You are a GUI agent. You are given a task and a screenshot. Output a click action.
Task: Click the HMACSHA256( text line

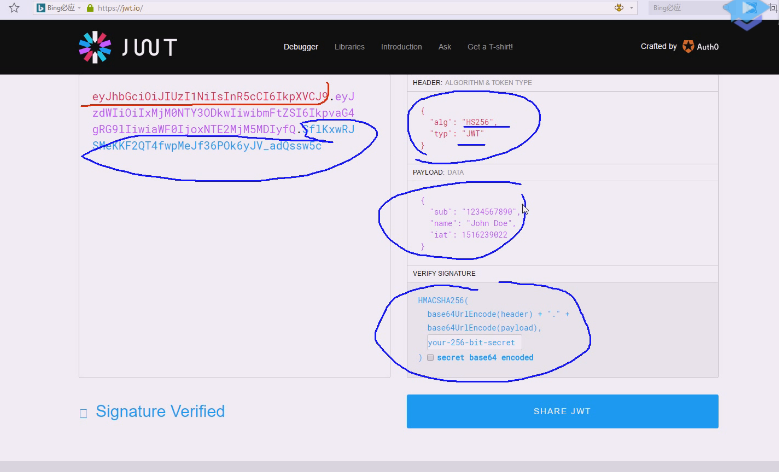coord(443,300)
